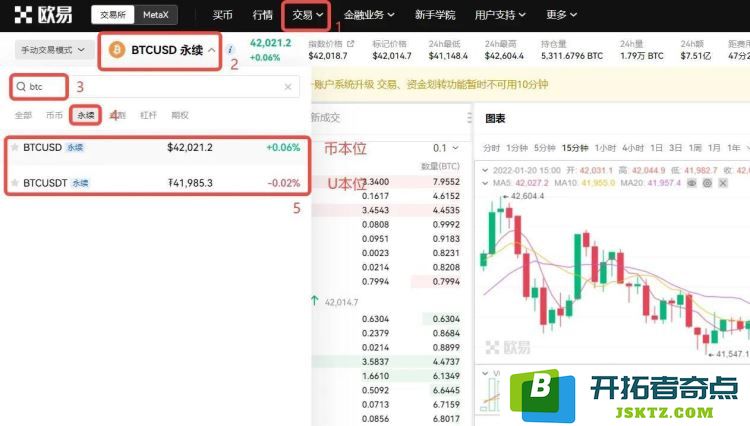The height and width of the screenshot is (426, 750).
Task: Open the 更多 dropdown menu
Action: pos(562,15)
